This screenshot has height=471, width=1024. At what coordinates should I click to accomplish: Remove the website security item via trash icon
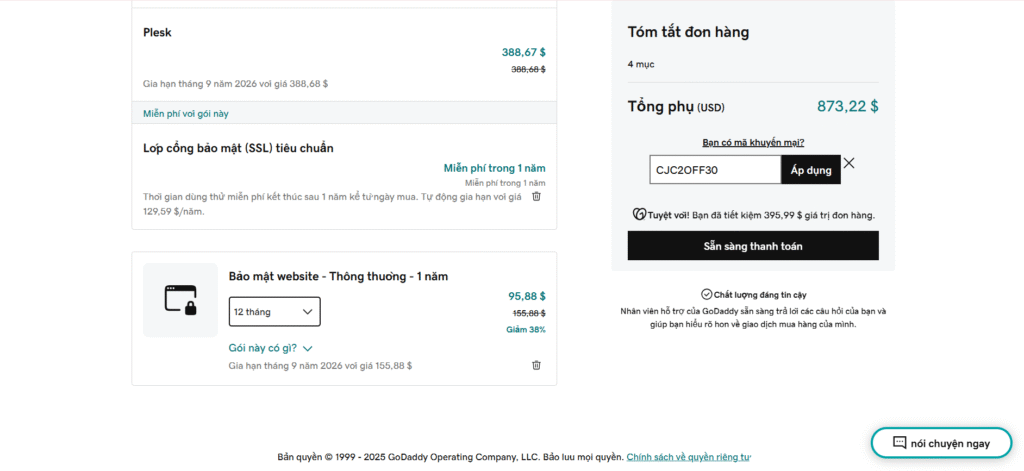[x=536, y=366]
